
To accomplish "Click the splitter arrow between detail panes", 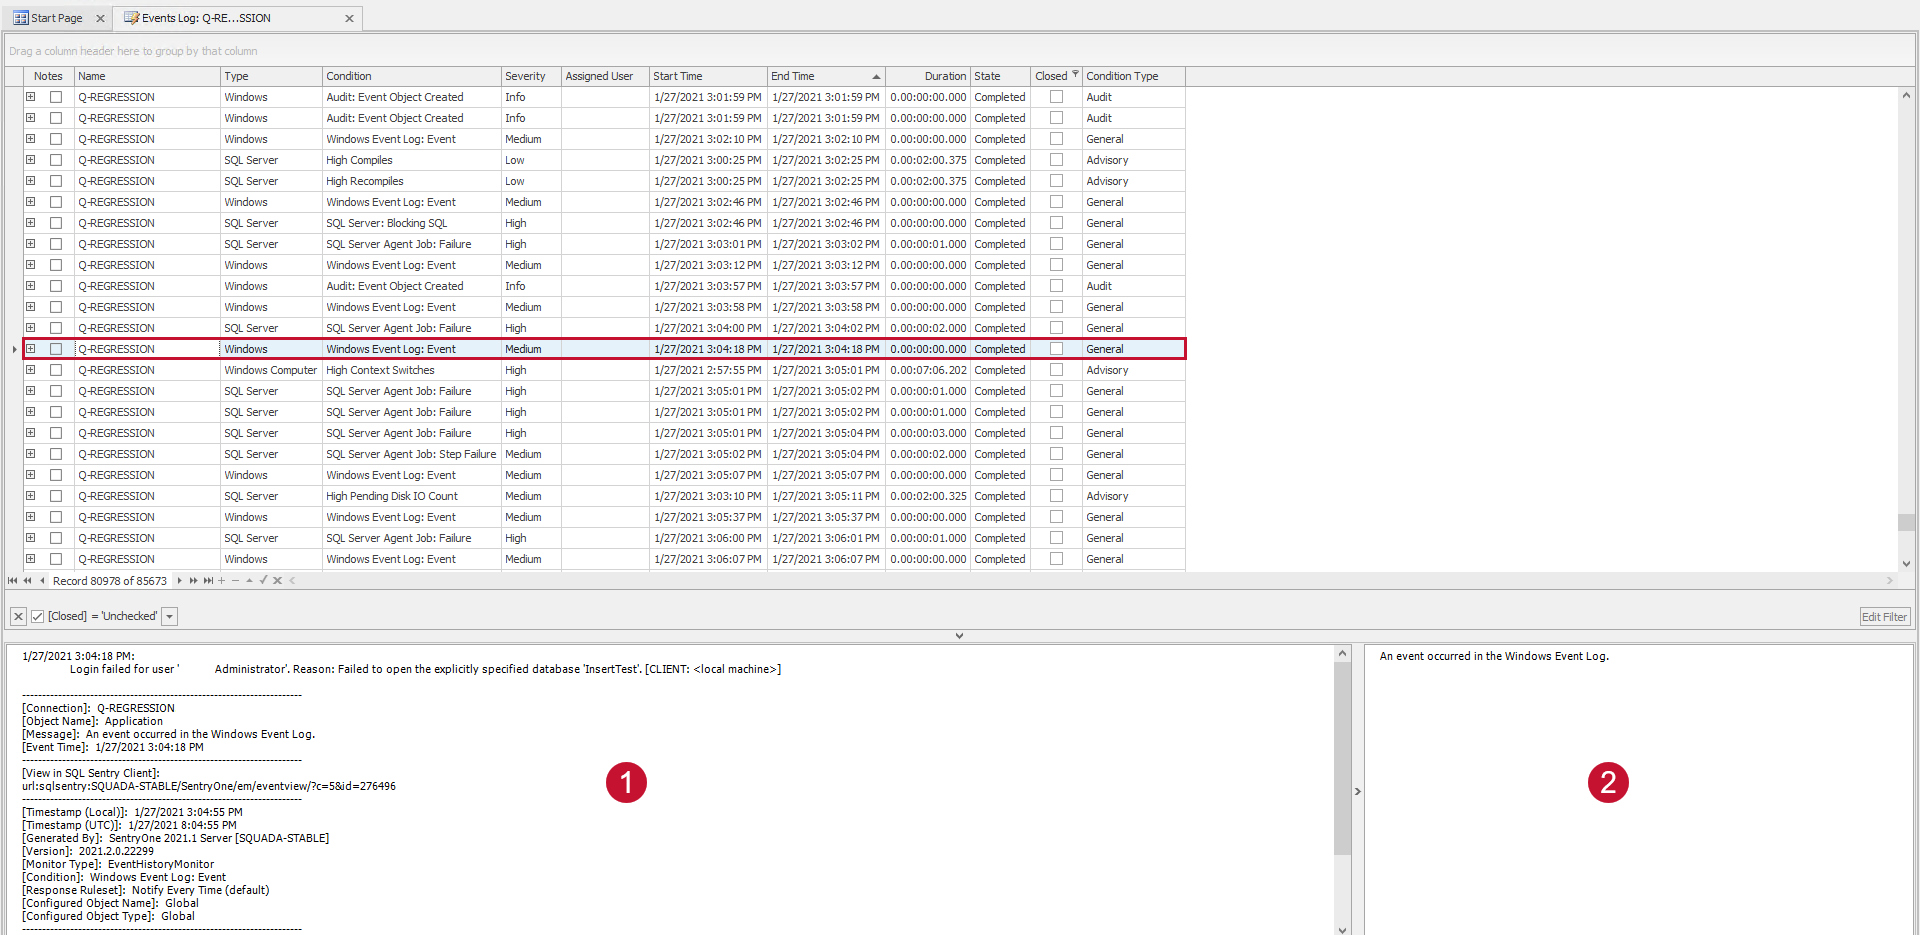I will (x=1357, y=791).
